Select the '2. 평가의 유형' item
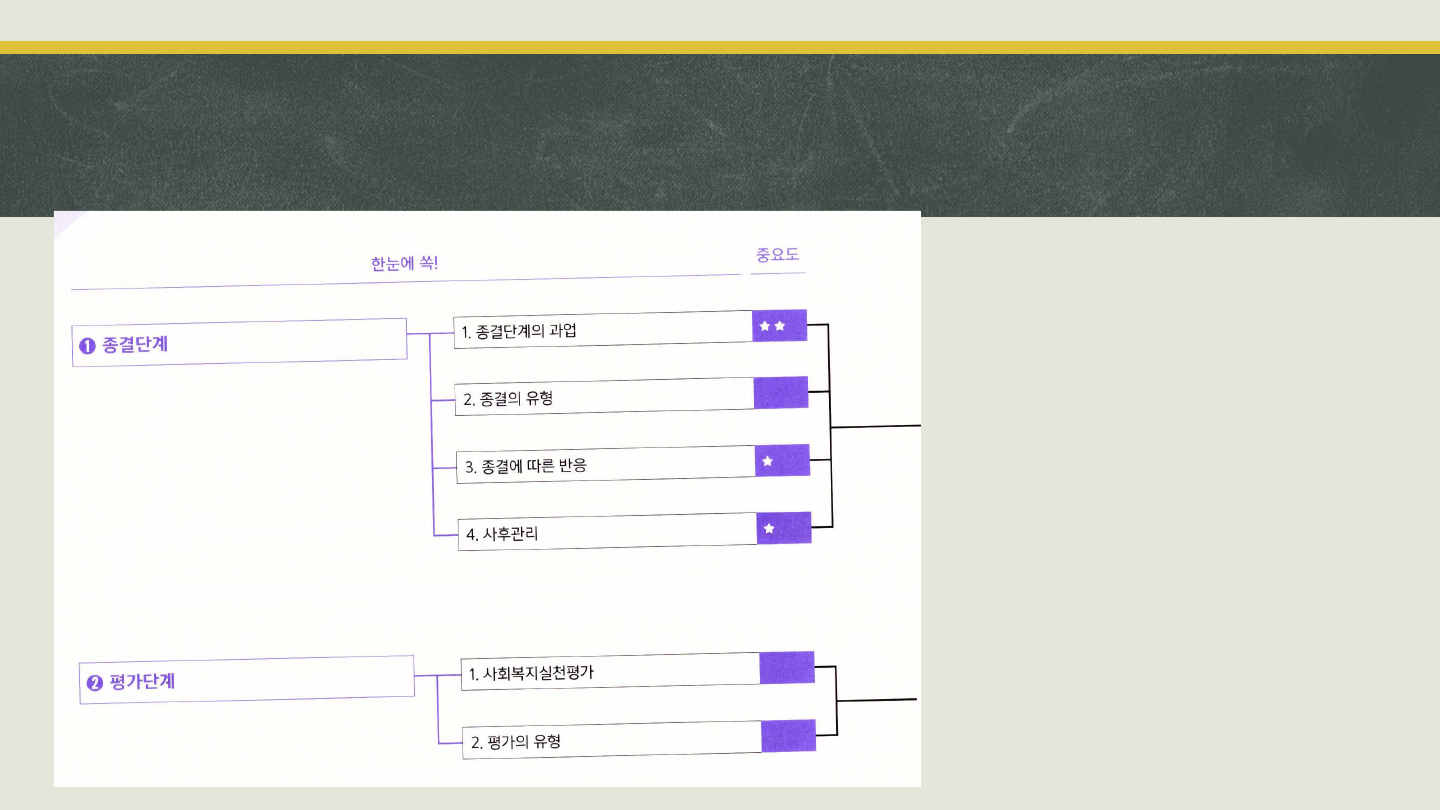 612,740
